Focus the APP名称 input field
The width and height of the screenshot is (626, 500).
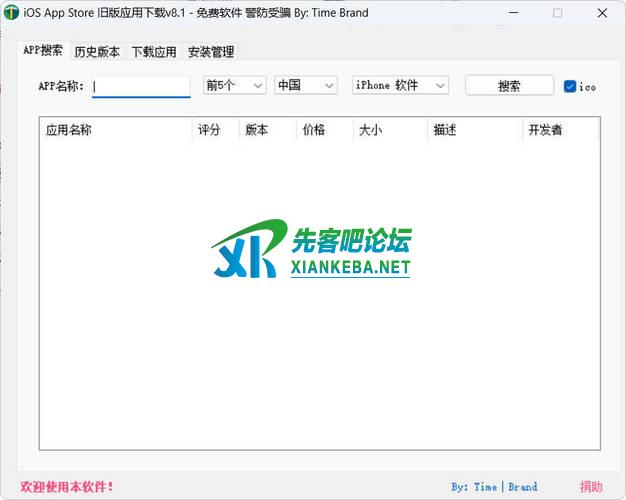coord(141,86)
